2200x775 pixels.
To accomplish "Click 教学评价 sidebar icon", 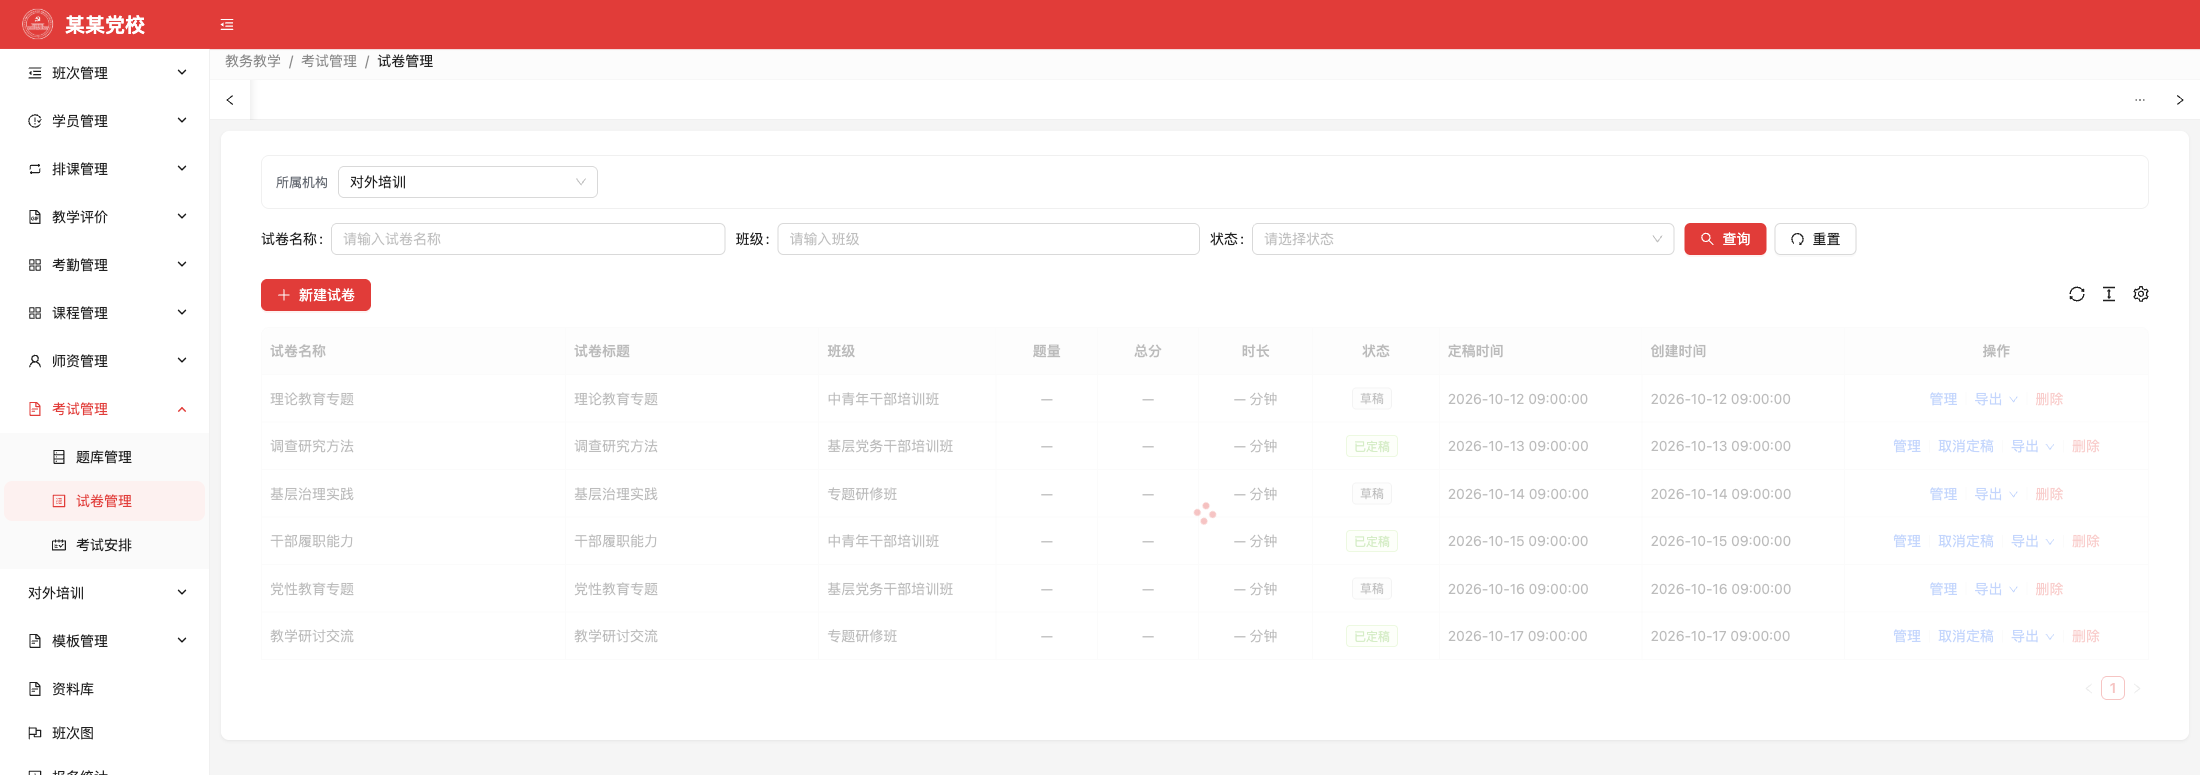I will 35,217.
